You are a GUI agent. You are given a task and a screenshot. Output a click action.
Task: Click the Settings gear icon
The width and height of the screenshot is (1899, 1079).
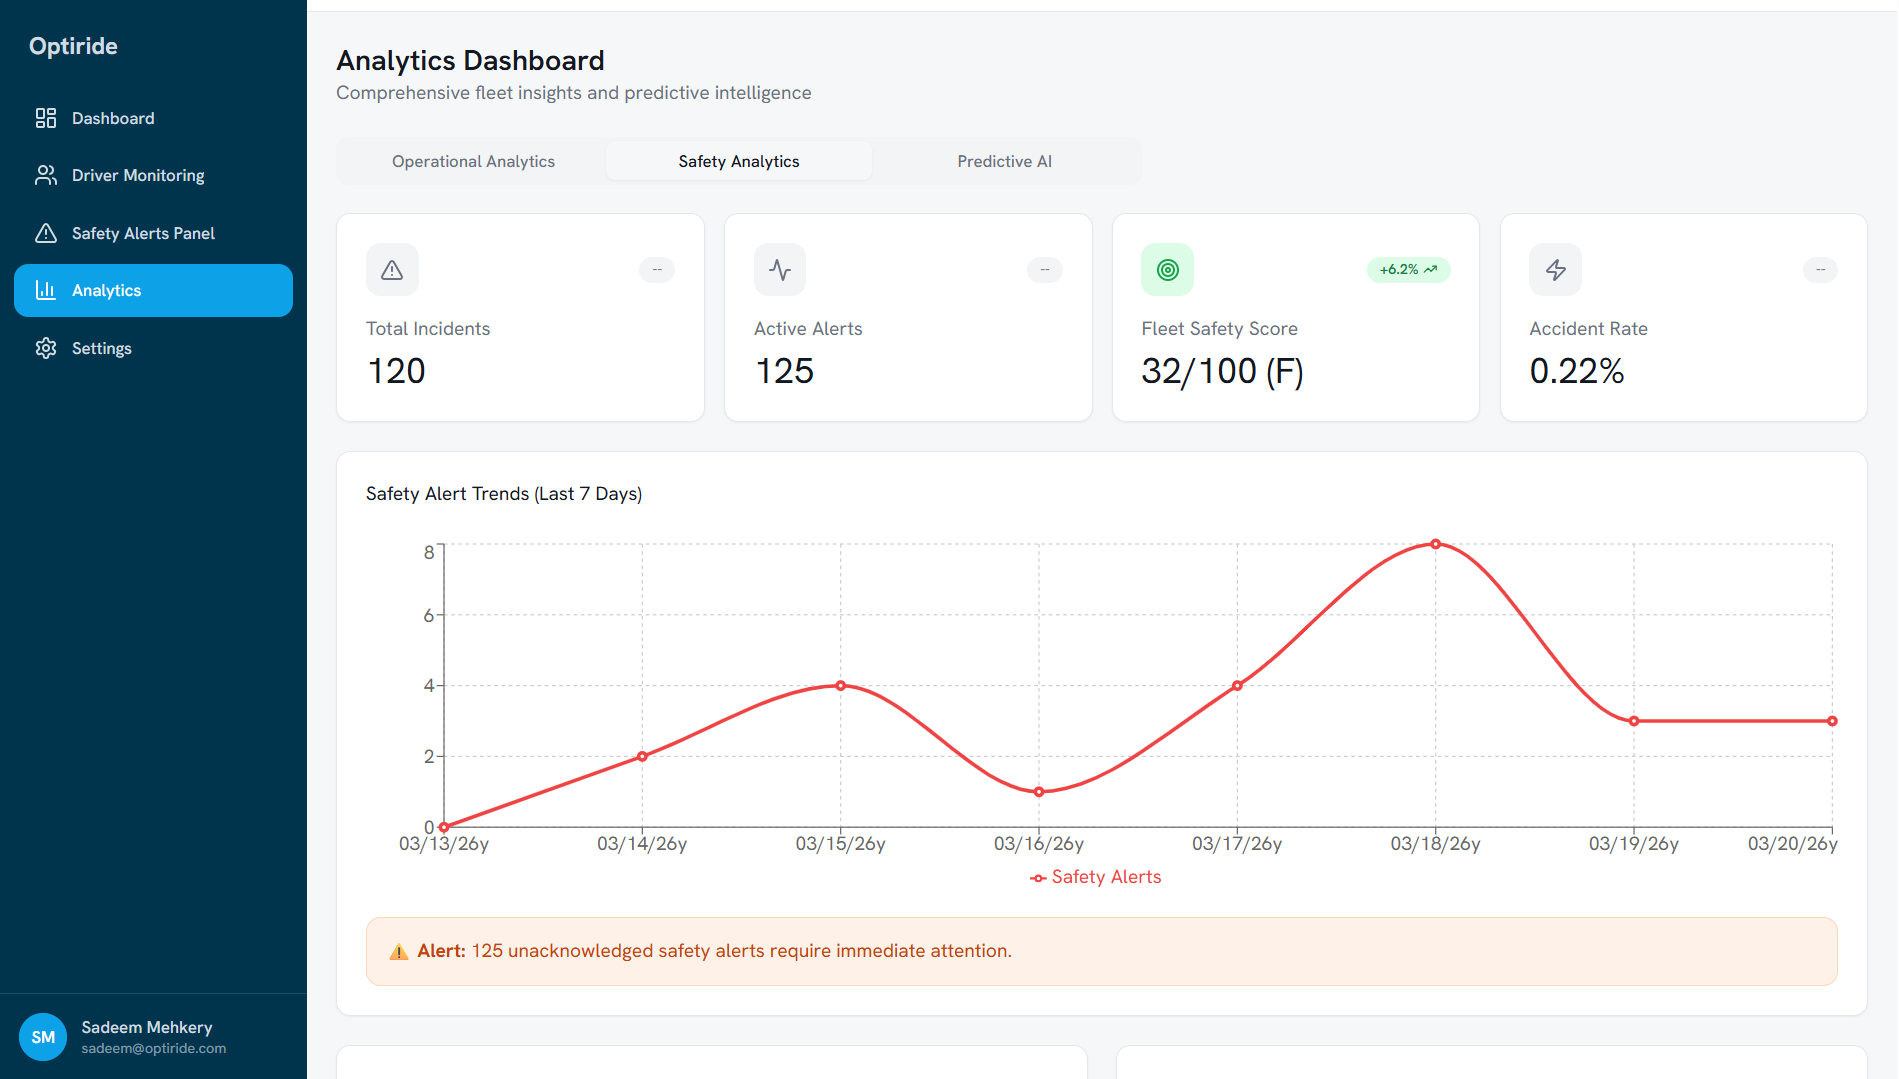pyautogui.click(x=46, y=348)
